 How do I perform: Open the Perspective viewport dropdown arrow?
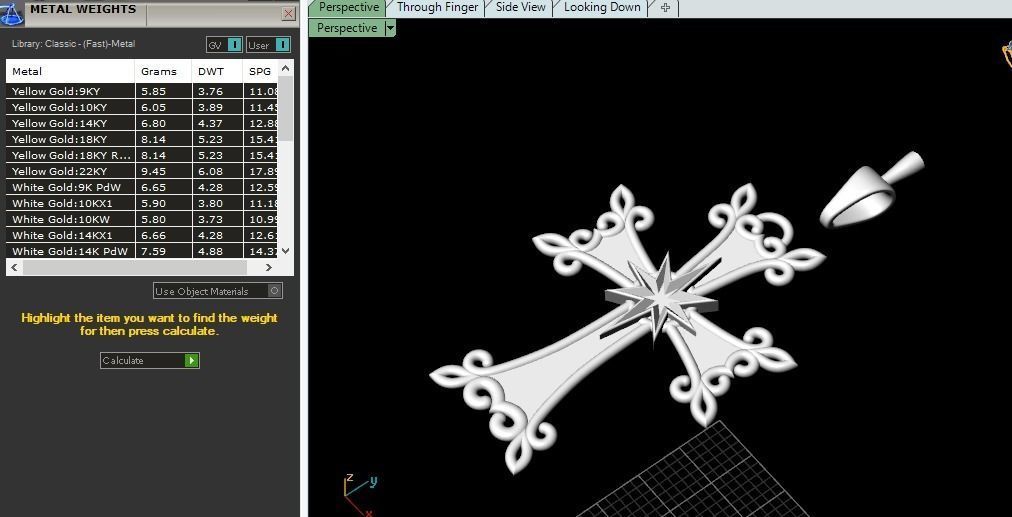point(390,28)
